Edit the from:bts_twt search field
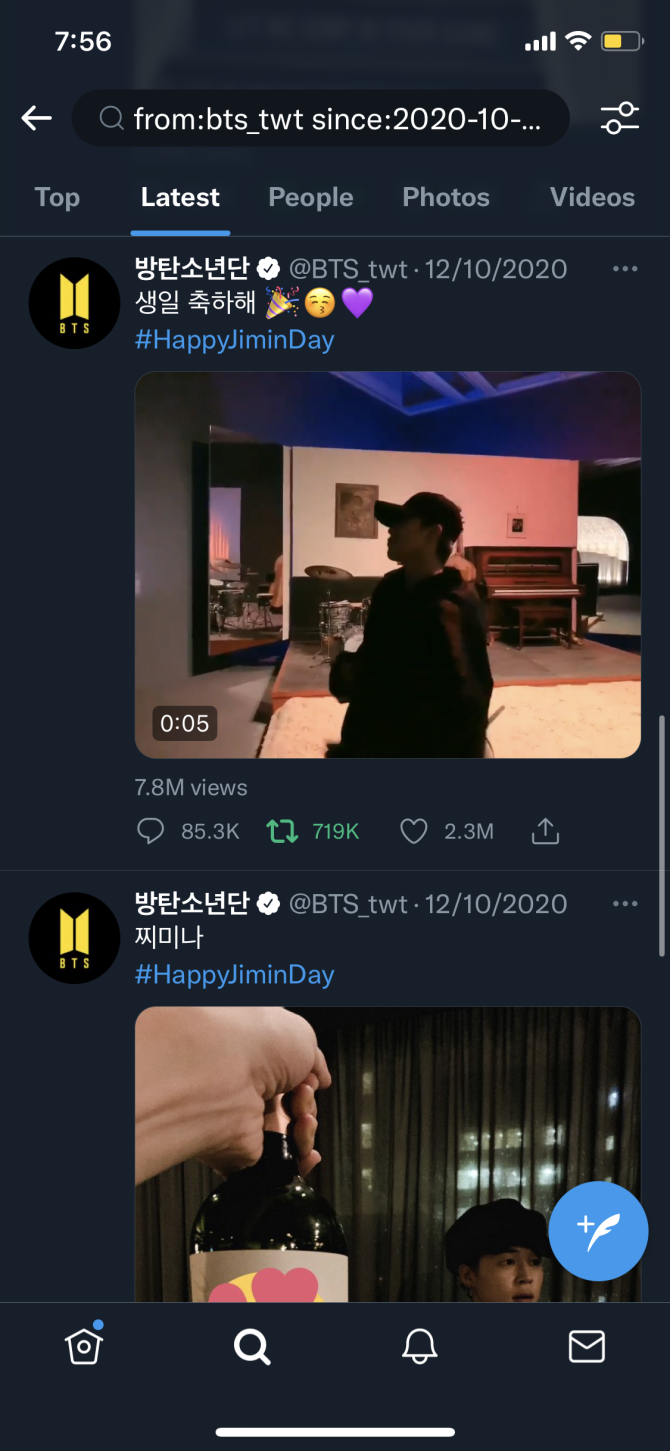The width and height of the screenshot is (670, 1451). tap(335, 120)
